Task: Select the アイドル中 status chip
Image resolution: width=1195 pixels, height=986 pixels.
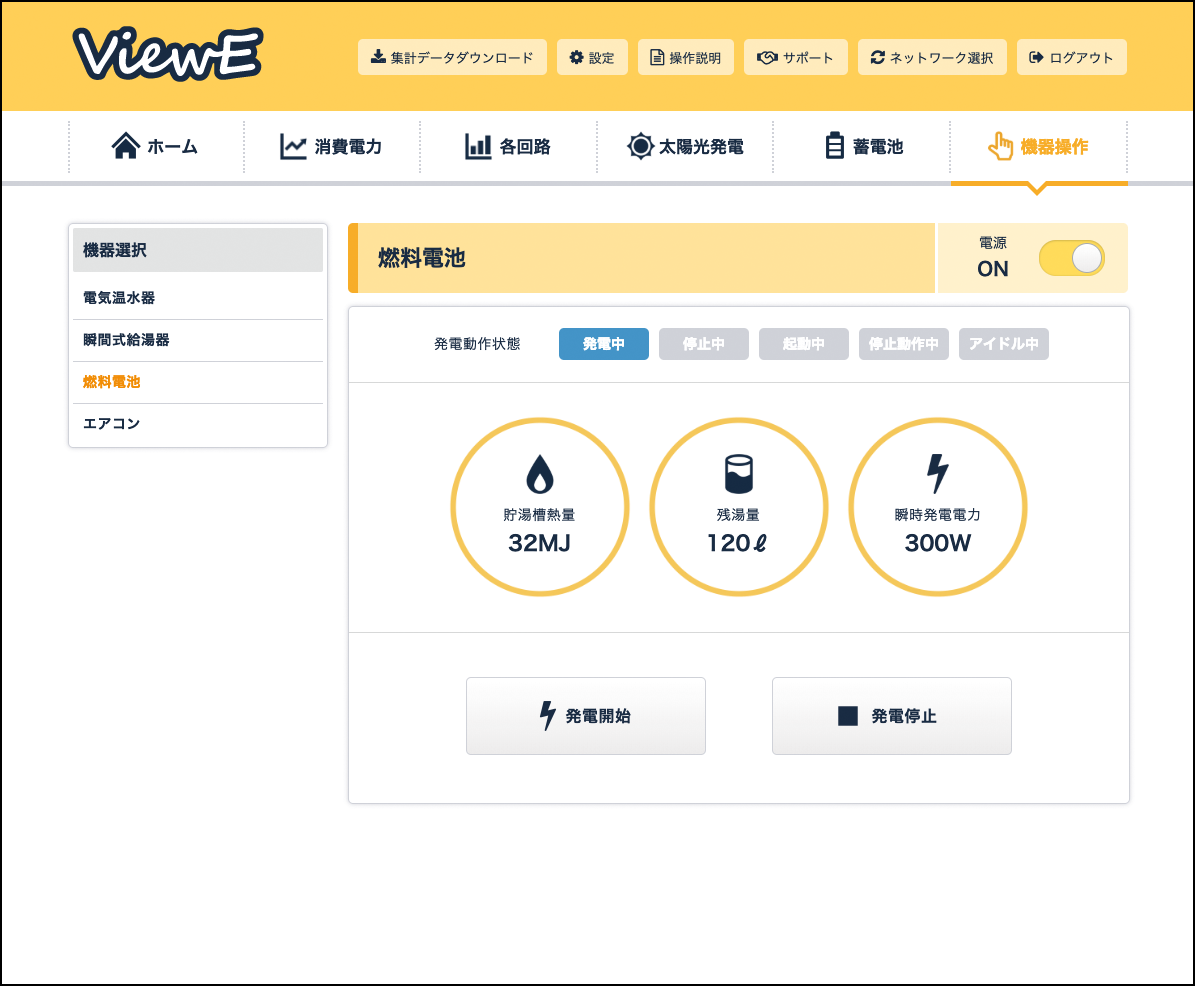Action: coord(1004,344)
